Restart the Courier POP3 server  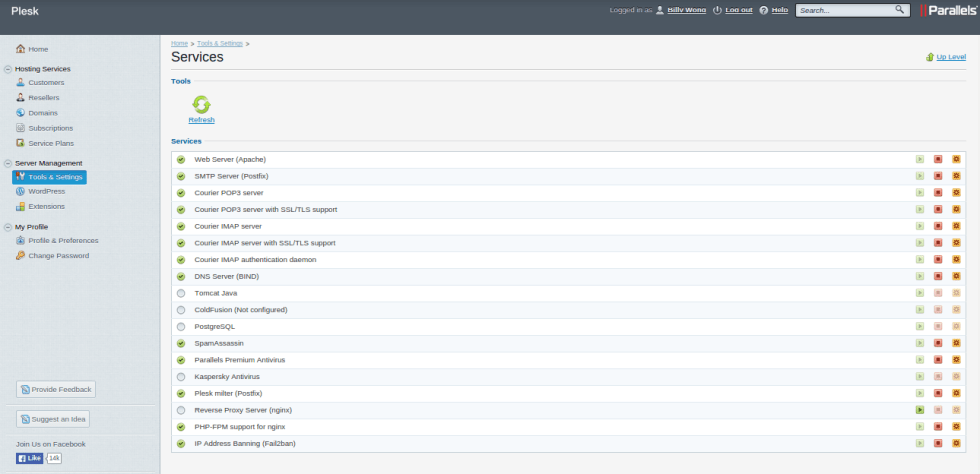[x=956, y=193]
